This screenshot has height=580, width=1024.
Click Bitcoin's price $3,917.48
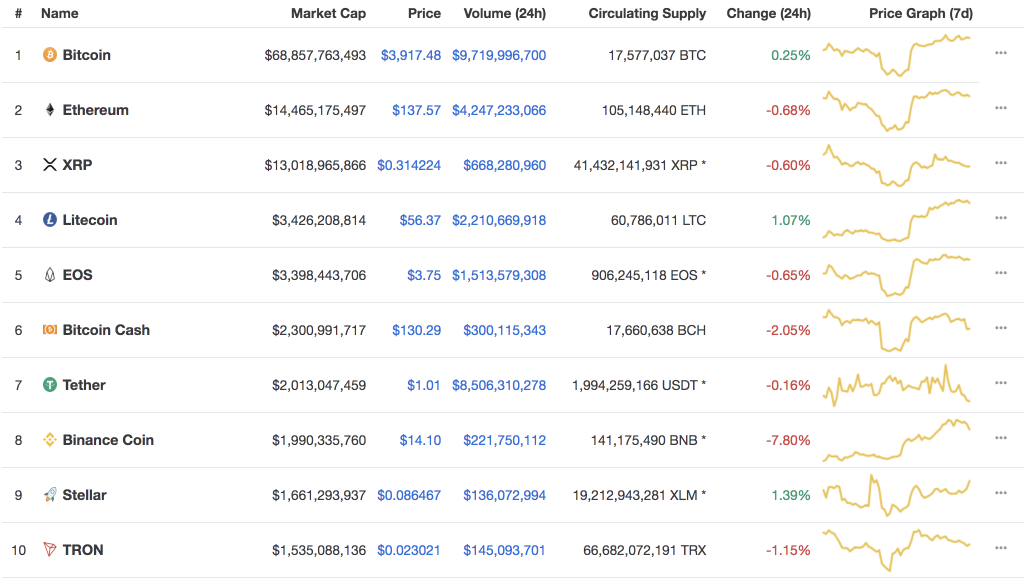click(411, 56)
